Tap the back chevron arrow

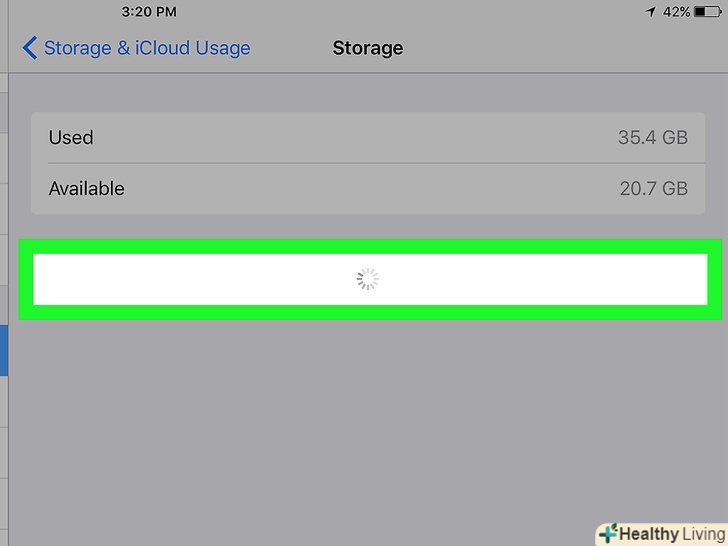click(29, 48)
